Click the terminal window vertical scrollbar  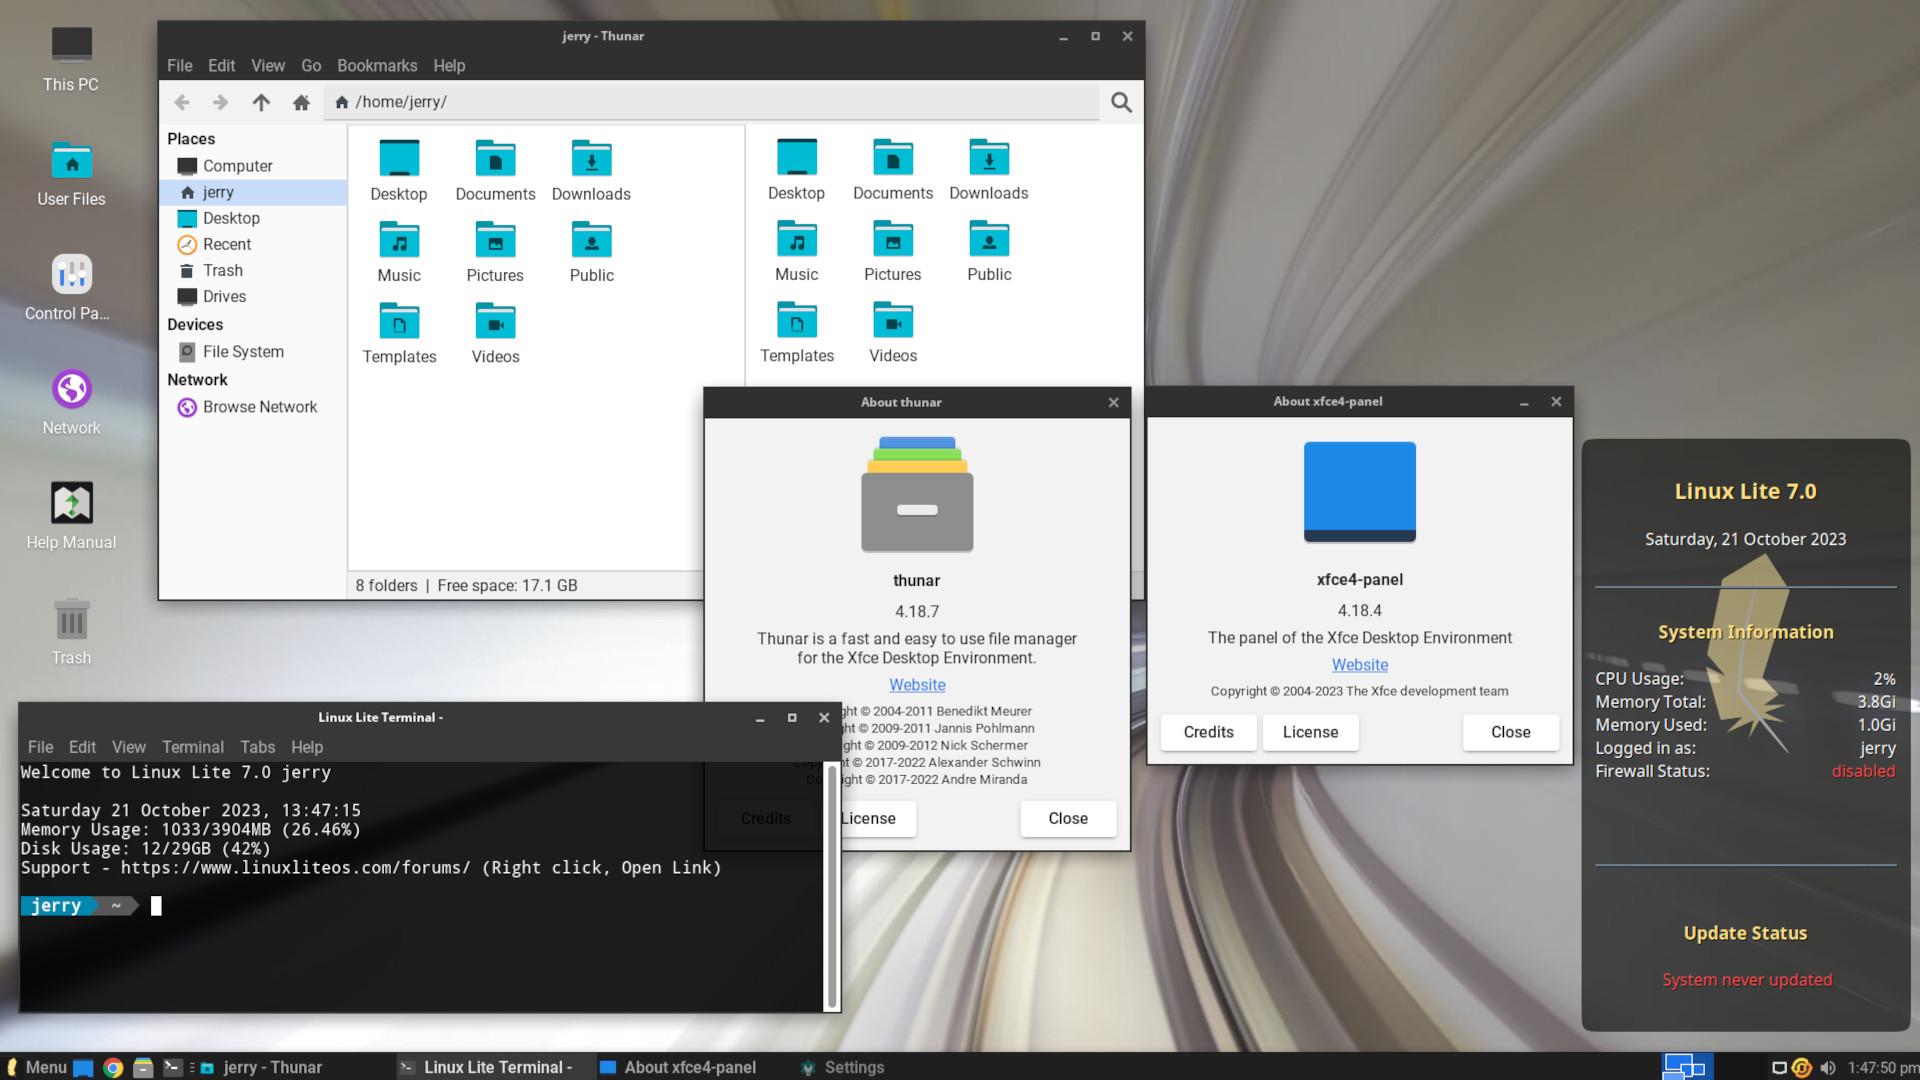831,887
